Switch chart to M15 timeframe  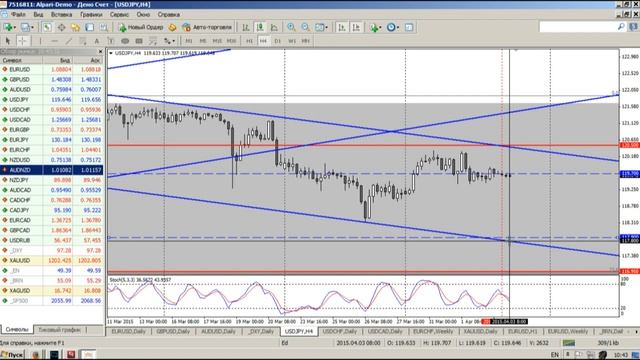pyautogui.click(x=217, y=41)
